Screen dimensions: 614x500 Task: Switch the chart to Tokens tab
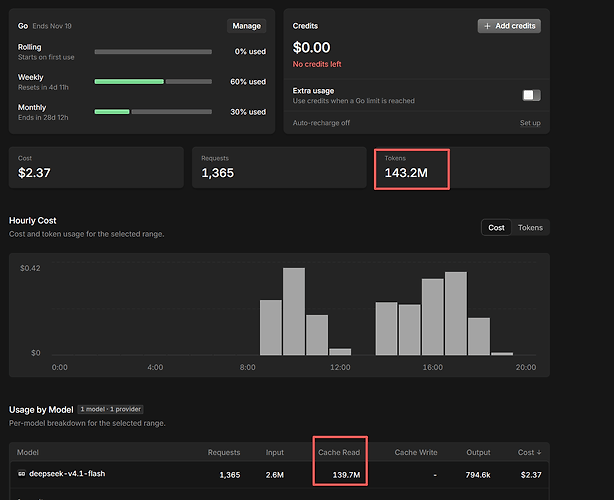click(530, 227)
